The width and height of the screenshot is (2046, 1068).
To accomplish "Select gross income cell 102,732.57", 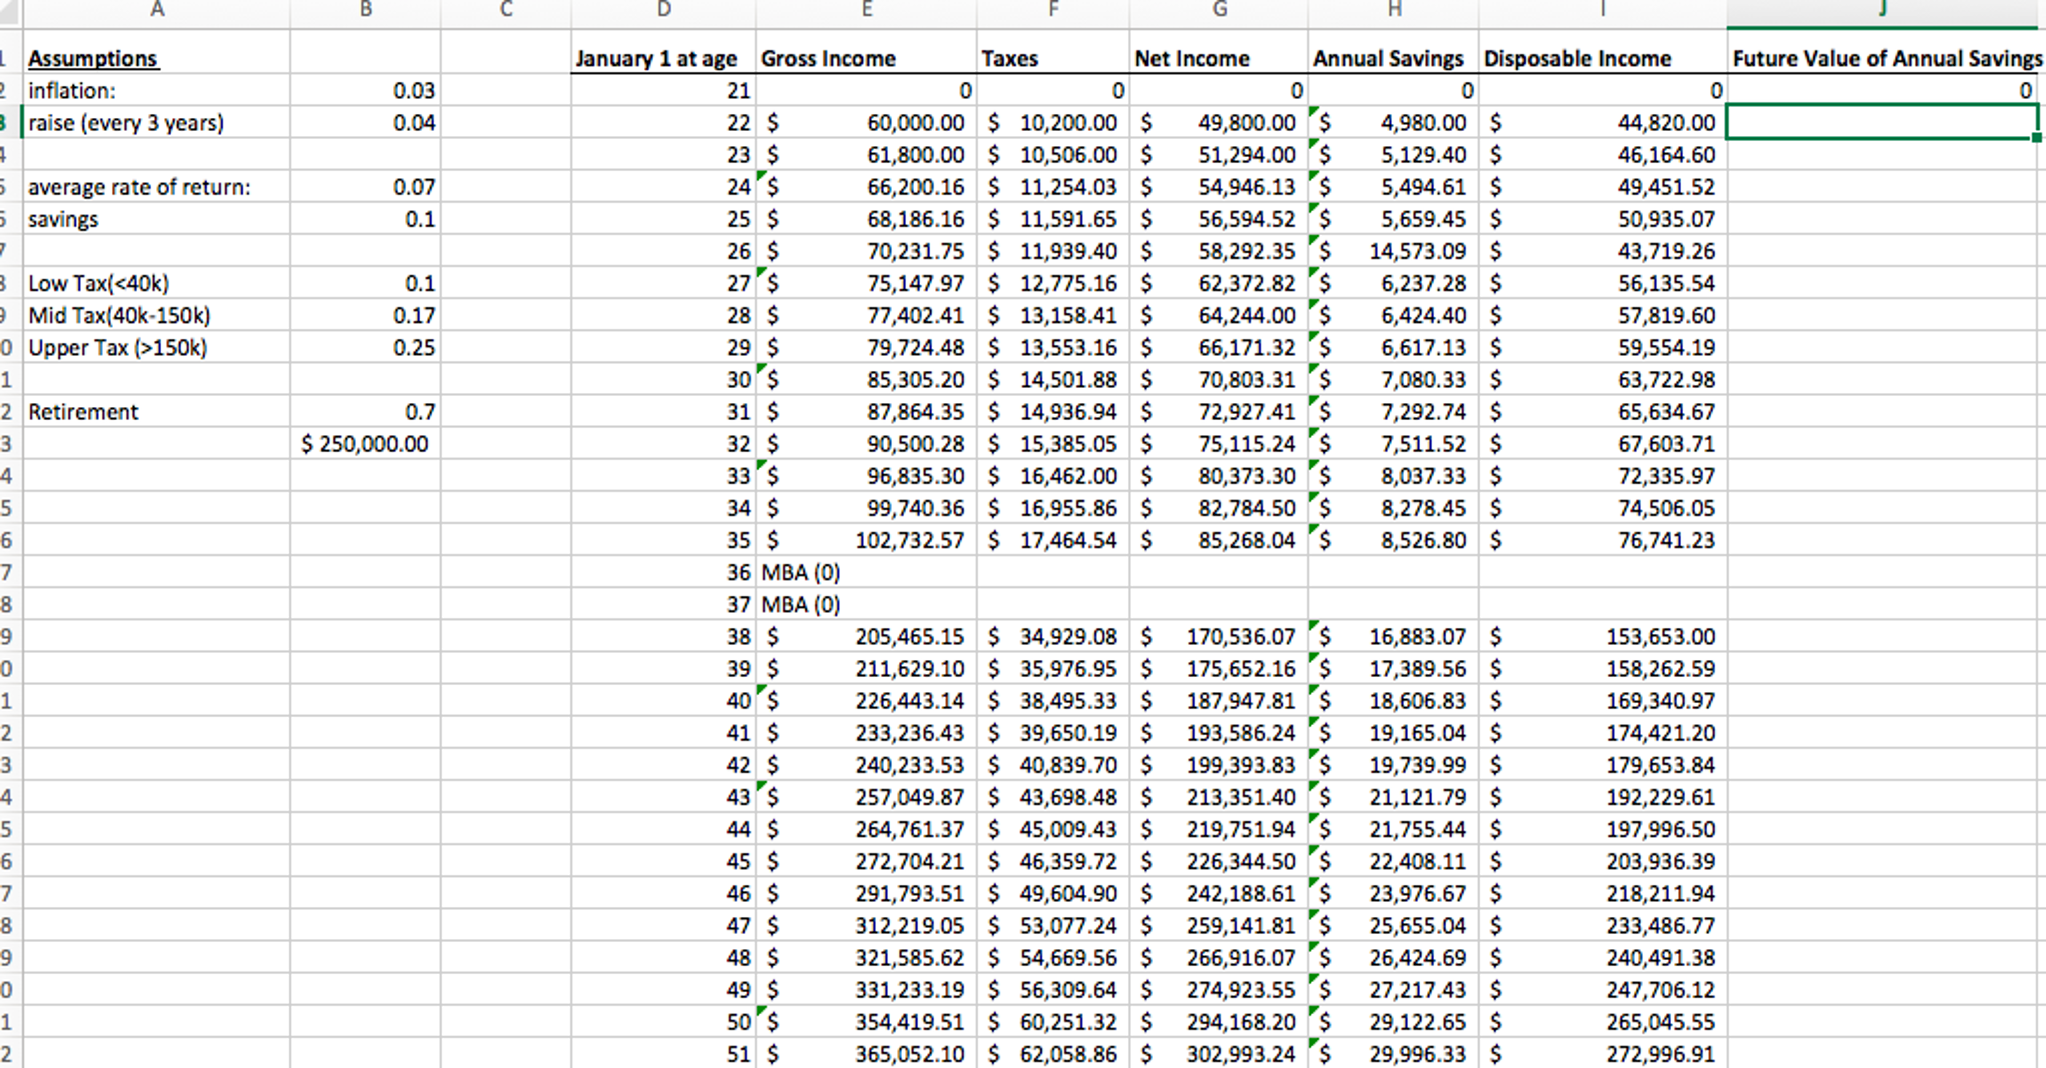I will click(866, 540).
